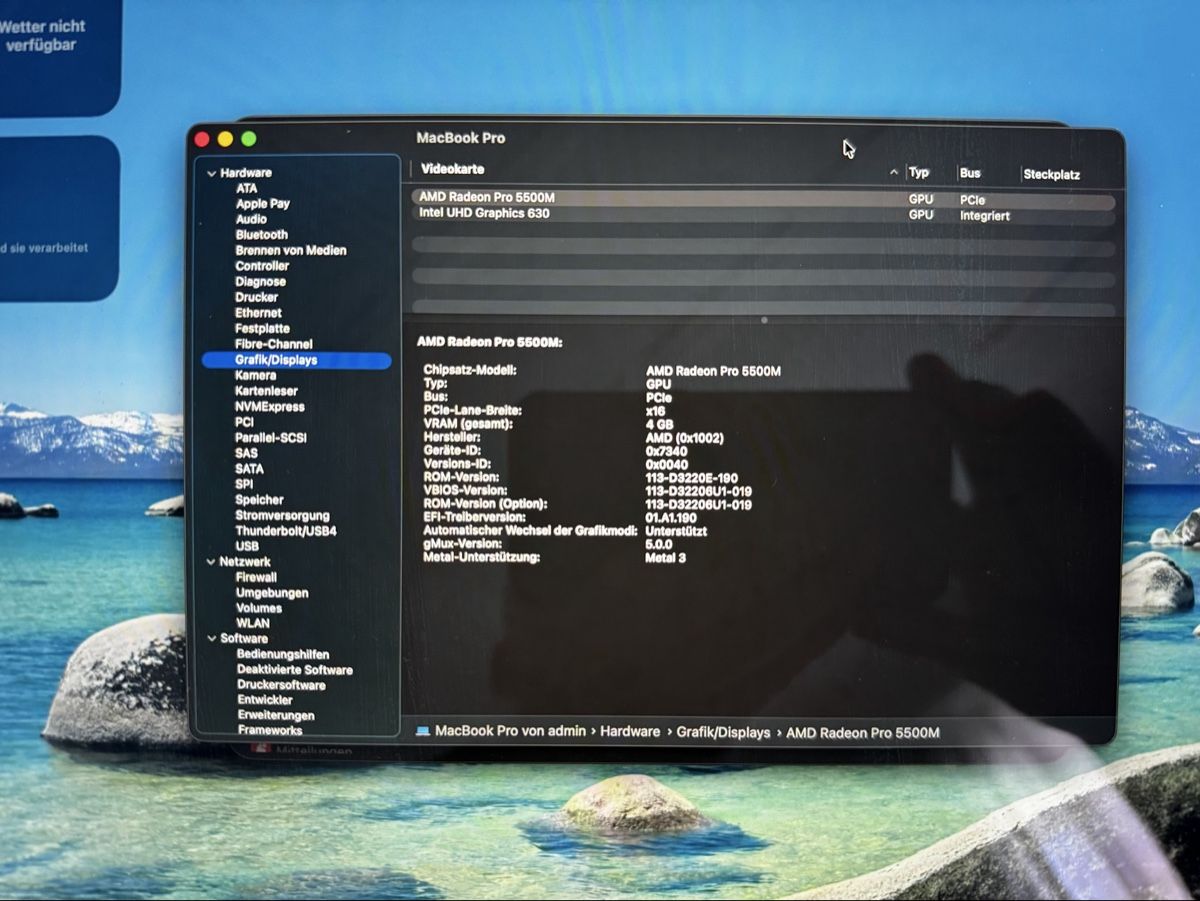Click 'Grafik/Displays' in the path bar

click(x=723, y=733)
